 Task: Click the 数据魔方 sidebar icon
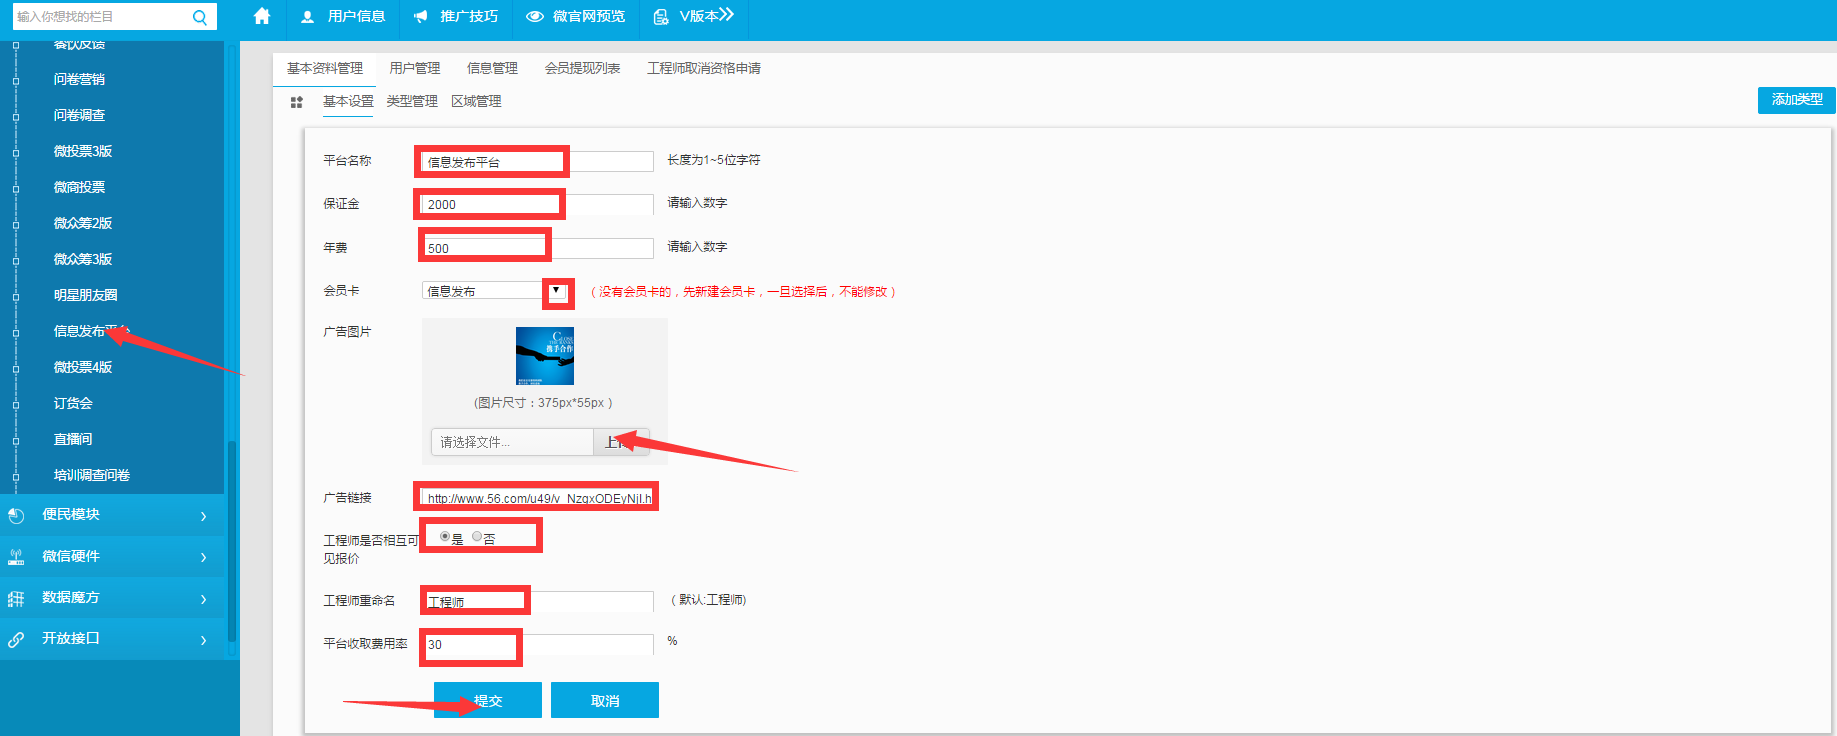pos(16,598)
